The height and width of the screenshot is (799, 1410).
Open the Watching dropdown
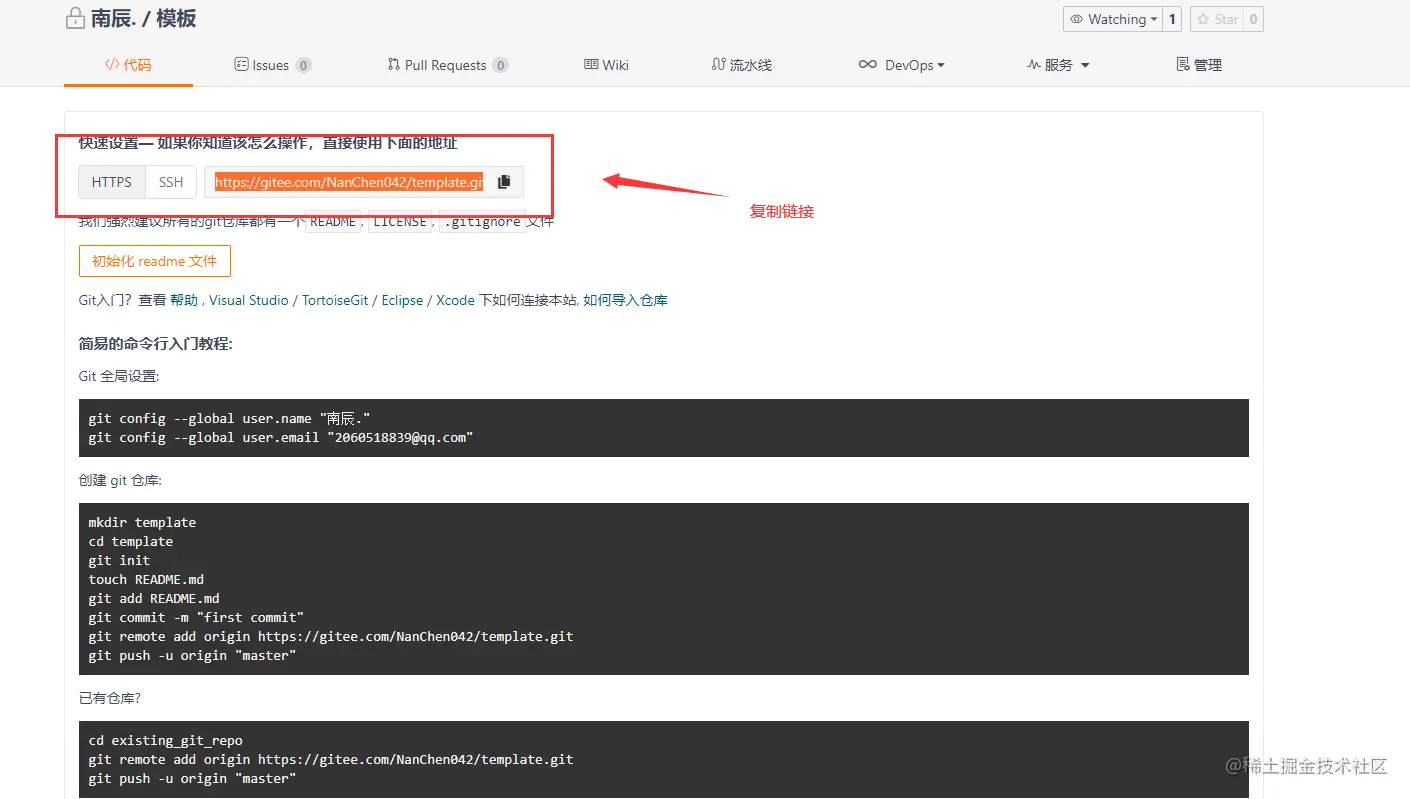click(1113, 19)
